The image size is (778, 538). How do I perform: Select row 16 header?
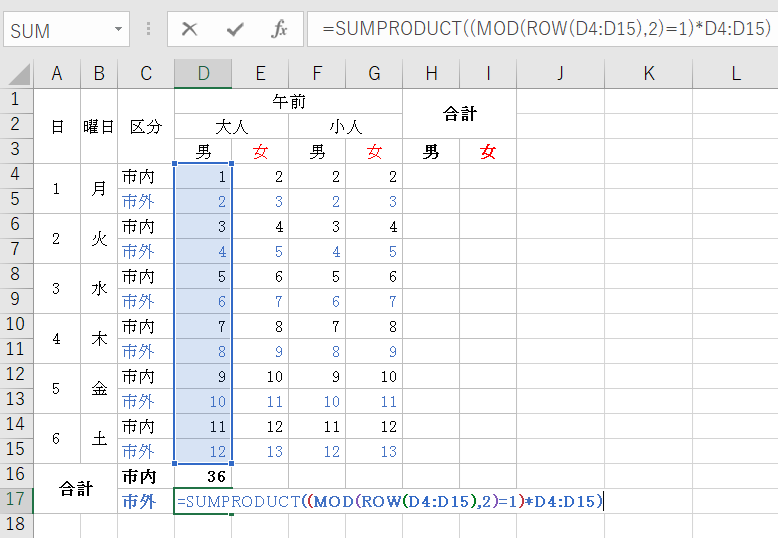tap(16, 475)
